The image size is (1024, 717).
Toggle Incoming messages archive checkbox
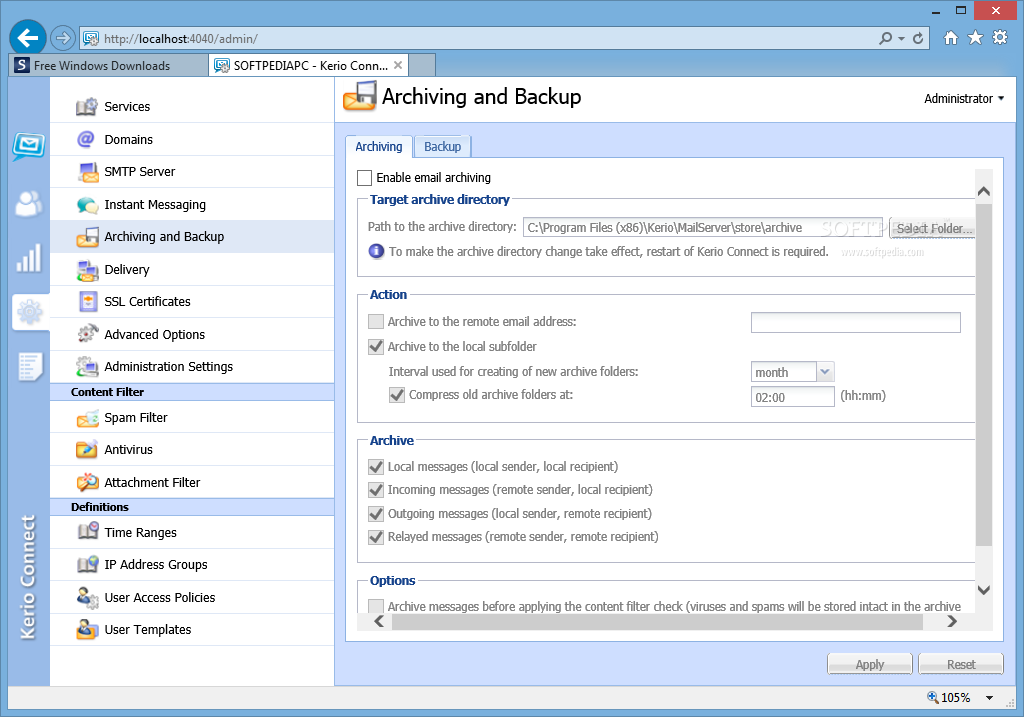376,490
